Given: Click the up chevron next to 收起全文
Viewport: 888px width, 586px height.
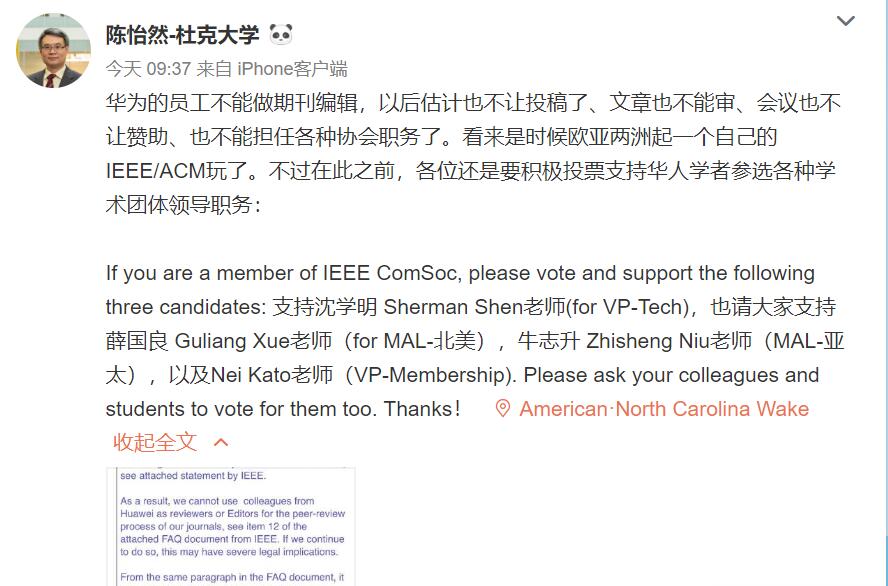Looking at the screenshot, I should coord(221,443).
